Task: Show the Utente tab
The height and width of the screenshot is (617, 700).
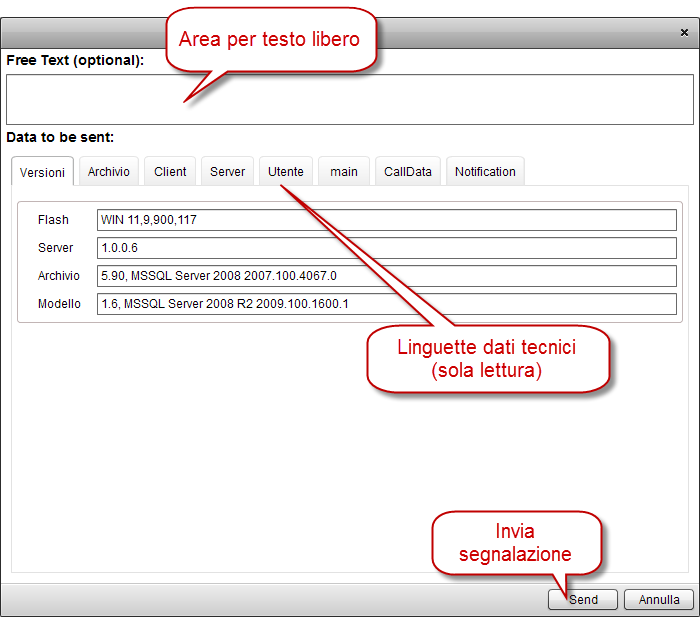Action: 285,172
